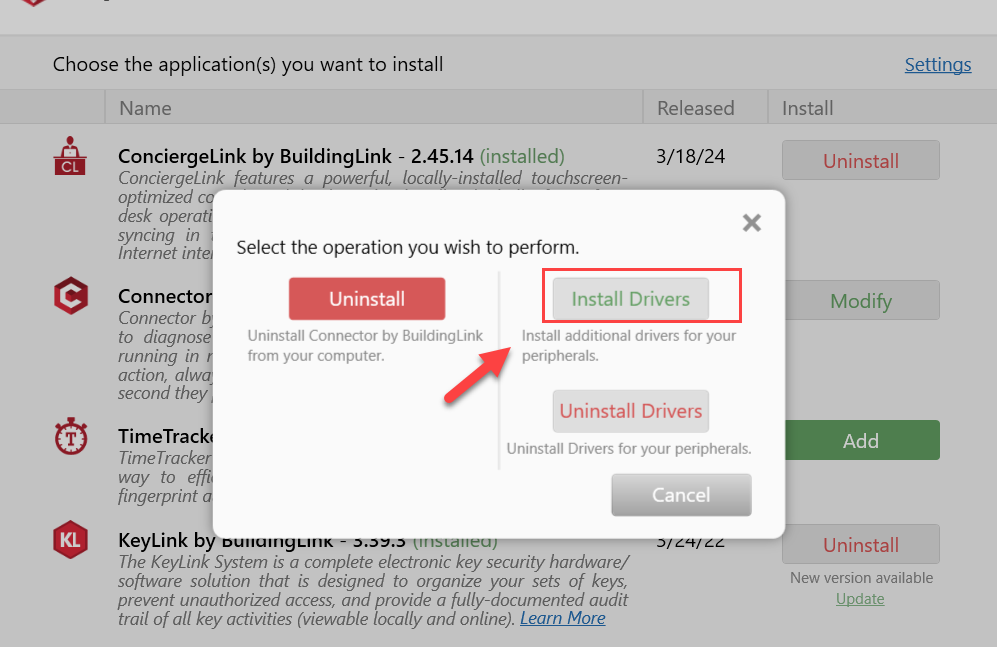Viewport: 997px width, 647px height.
Task: Click the Name column header
Action: point(374,107)
